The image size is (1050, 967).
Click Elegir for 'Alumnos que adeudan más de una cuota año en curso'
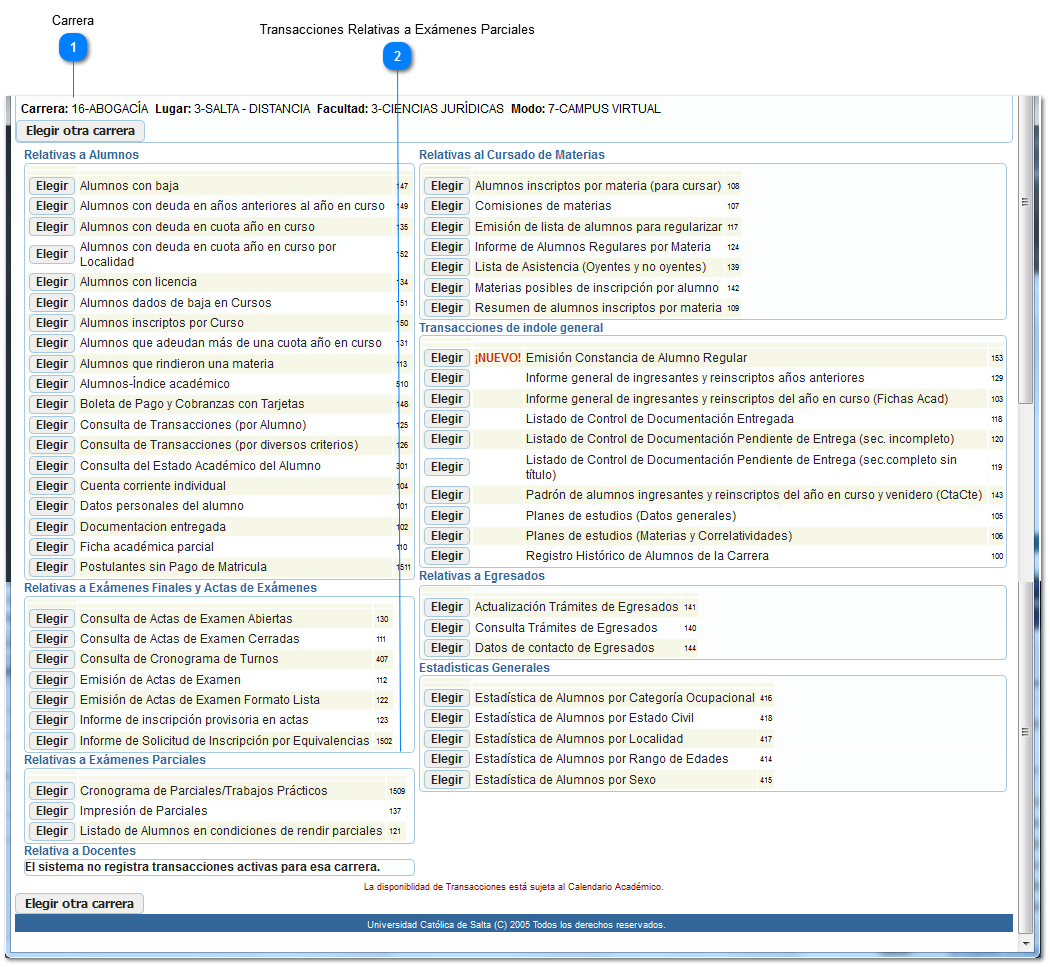coord(52,343)
